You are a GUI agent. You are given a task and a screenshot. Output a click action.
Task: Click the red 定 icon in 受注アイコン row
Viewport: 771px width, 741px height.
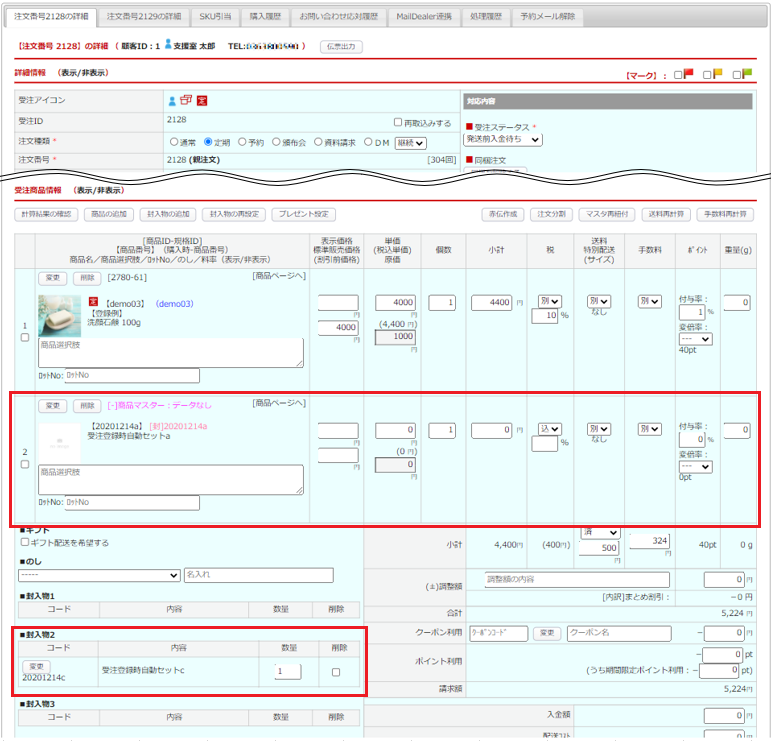[201, 101]
